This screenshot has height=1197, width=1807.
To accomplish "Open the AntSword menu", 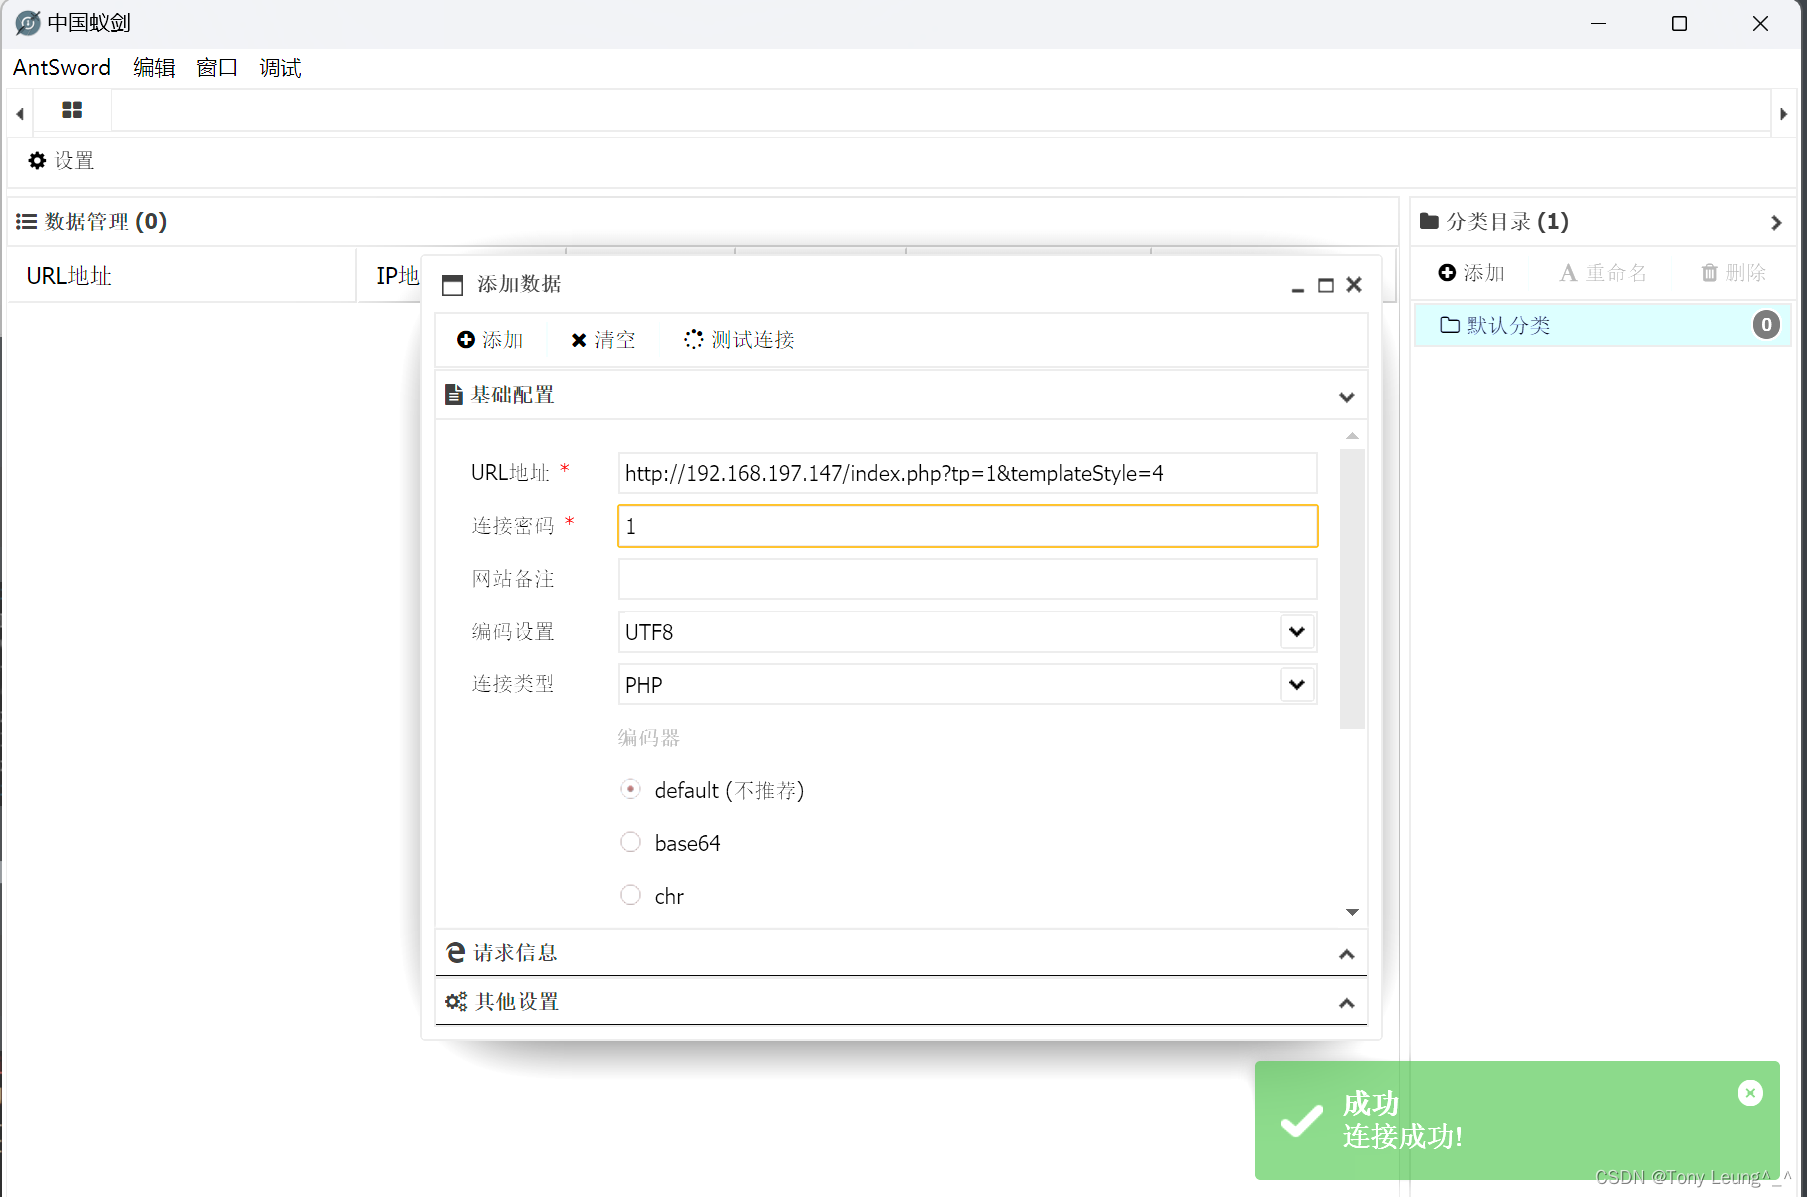I will pyautogui.click(x=62, y=67).
